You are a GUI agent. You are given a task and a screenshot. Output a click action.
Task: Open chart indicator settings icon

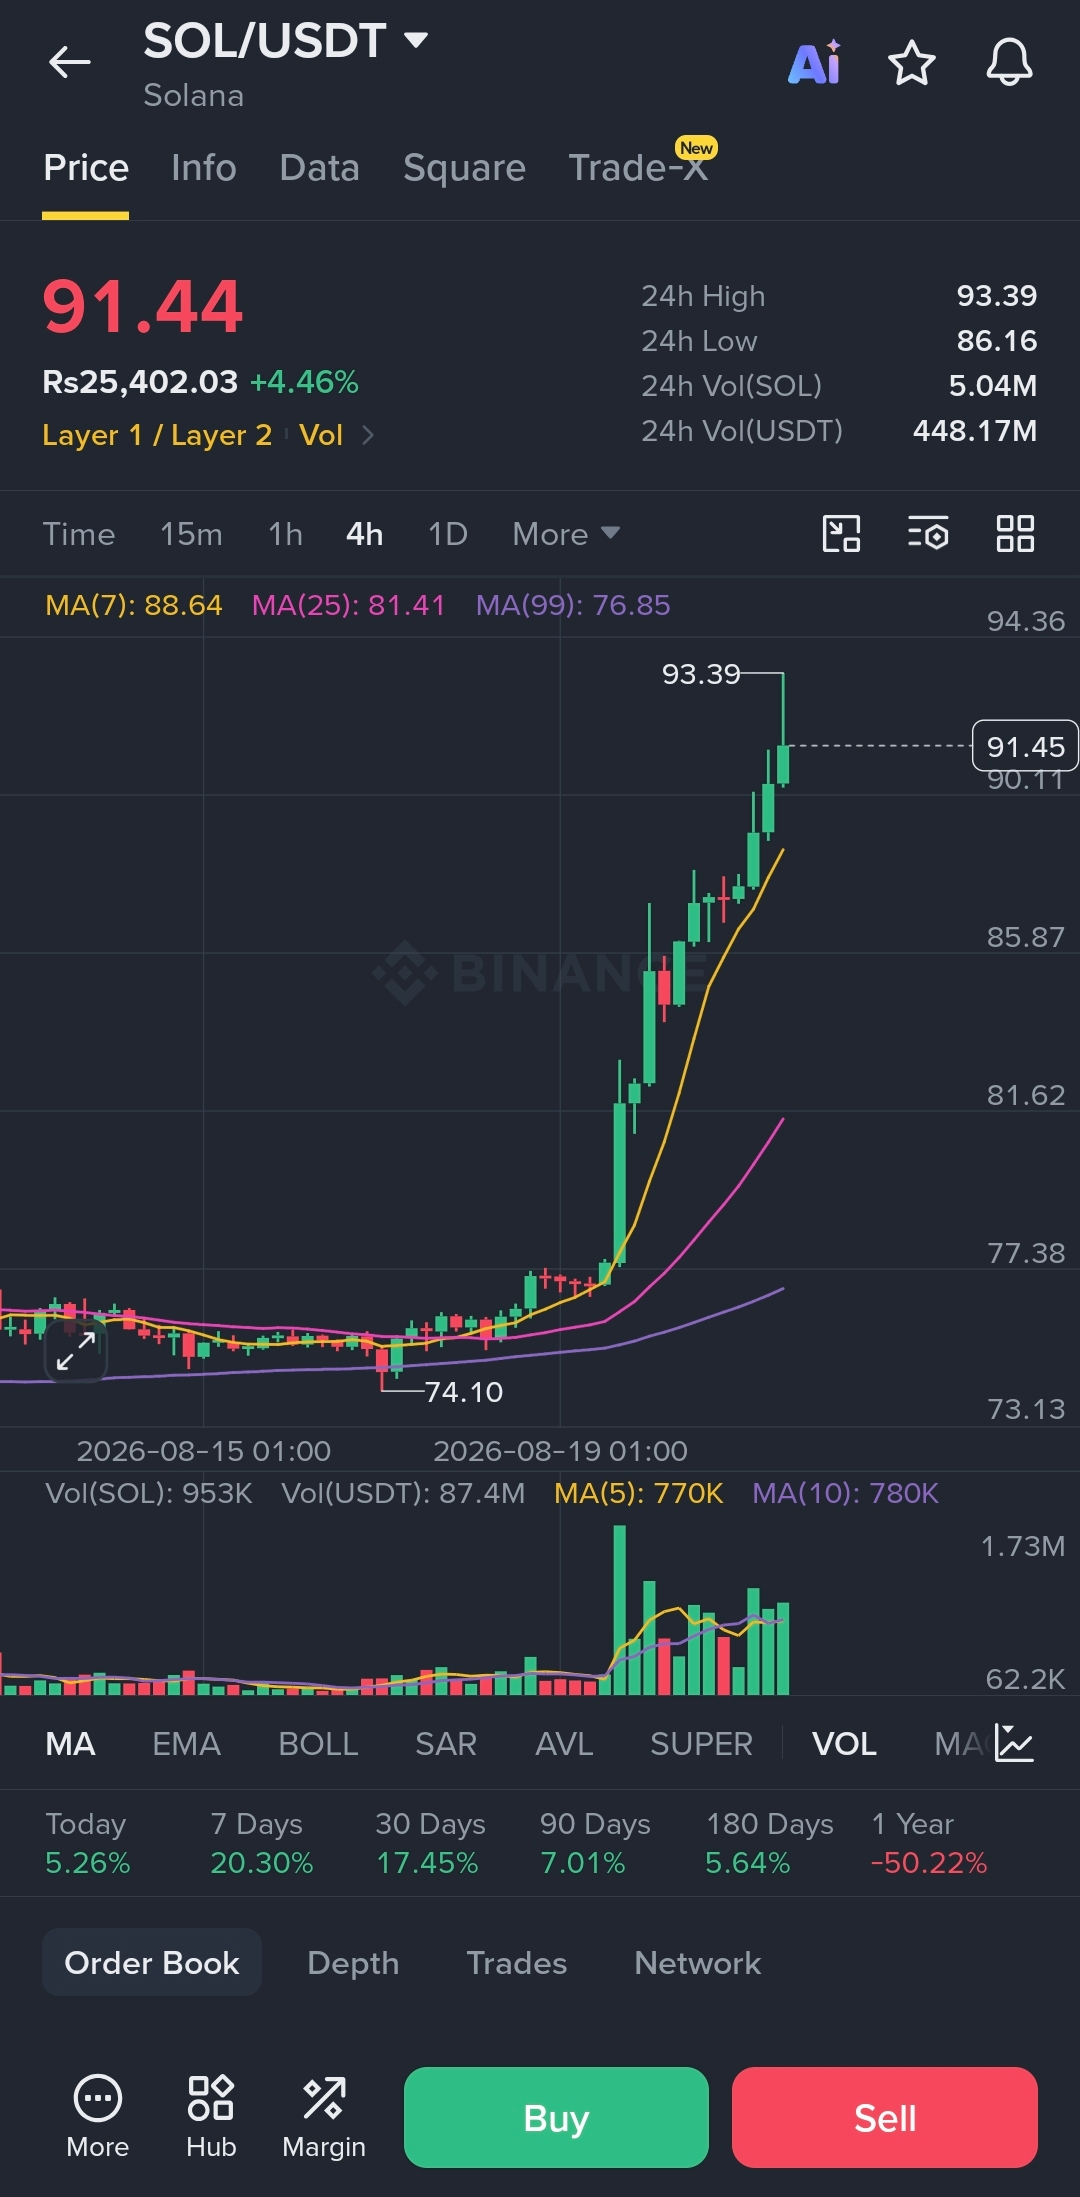(928, 534)
